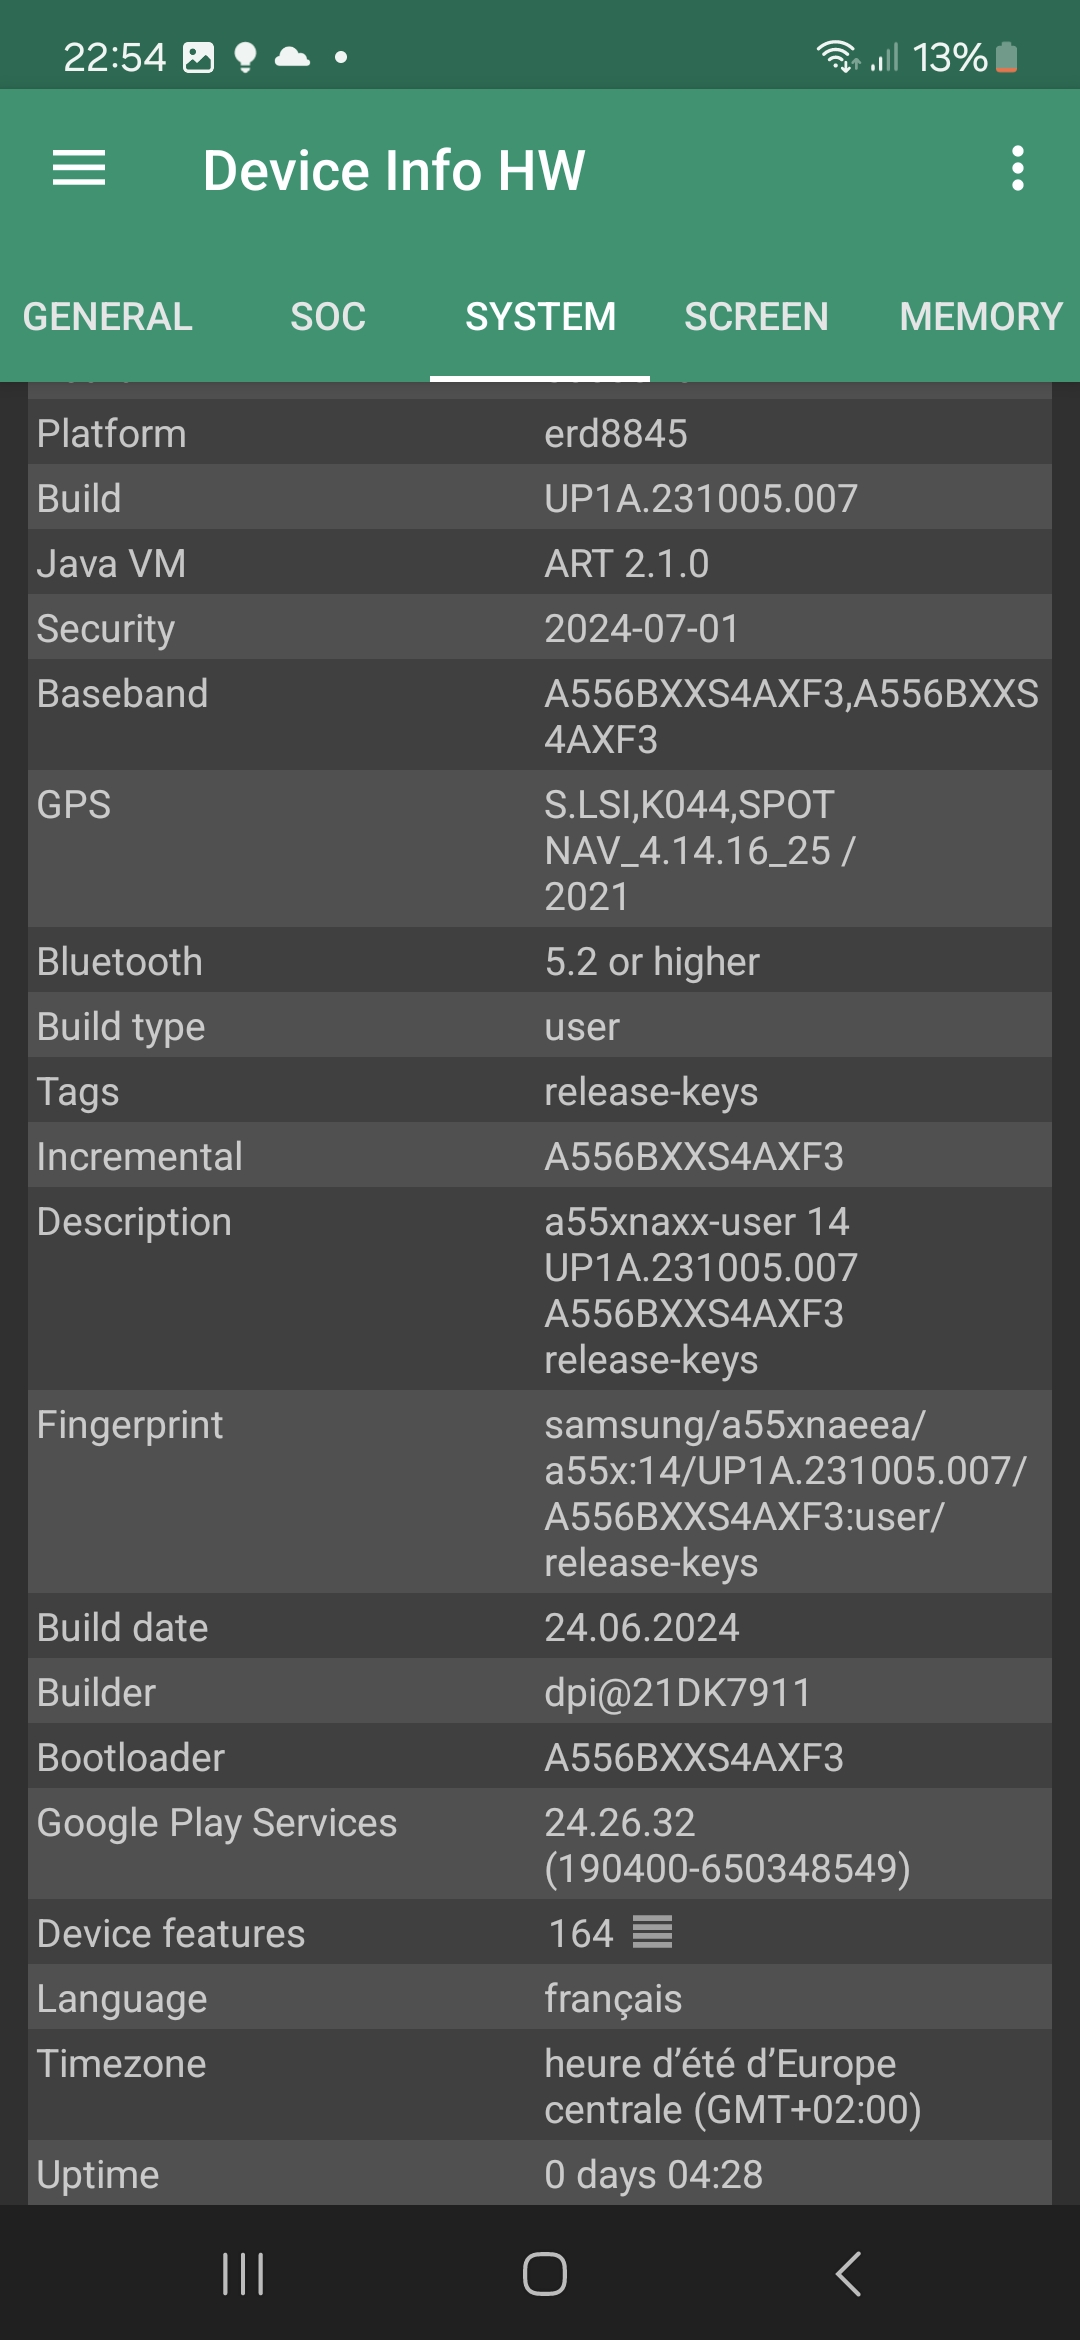Screen dimensions: 1080x2340
Task: Select the Baseband row value
Action: click(790, 716)
